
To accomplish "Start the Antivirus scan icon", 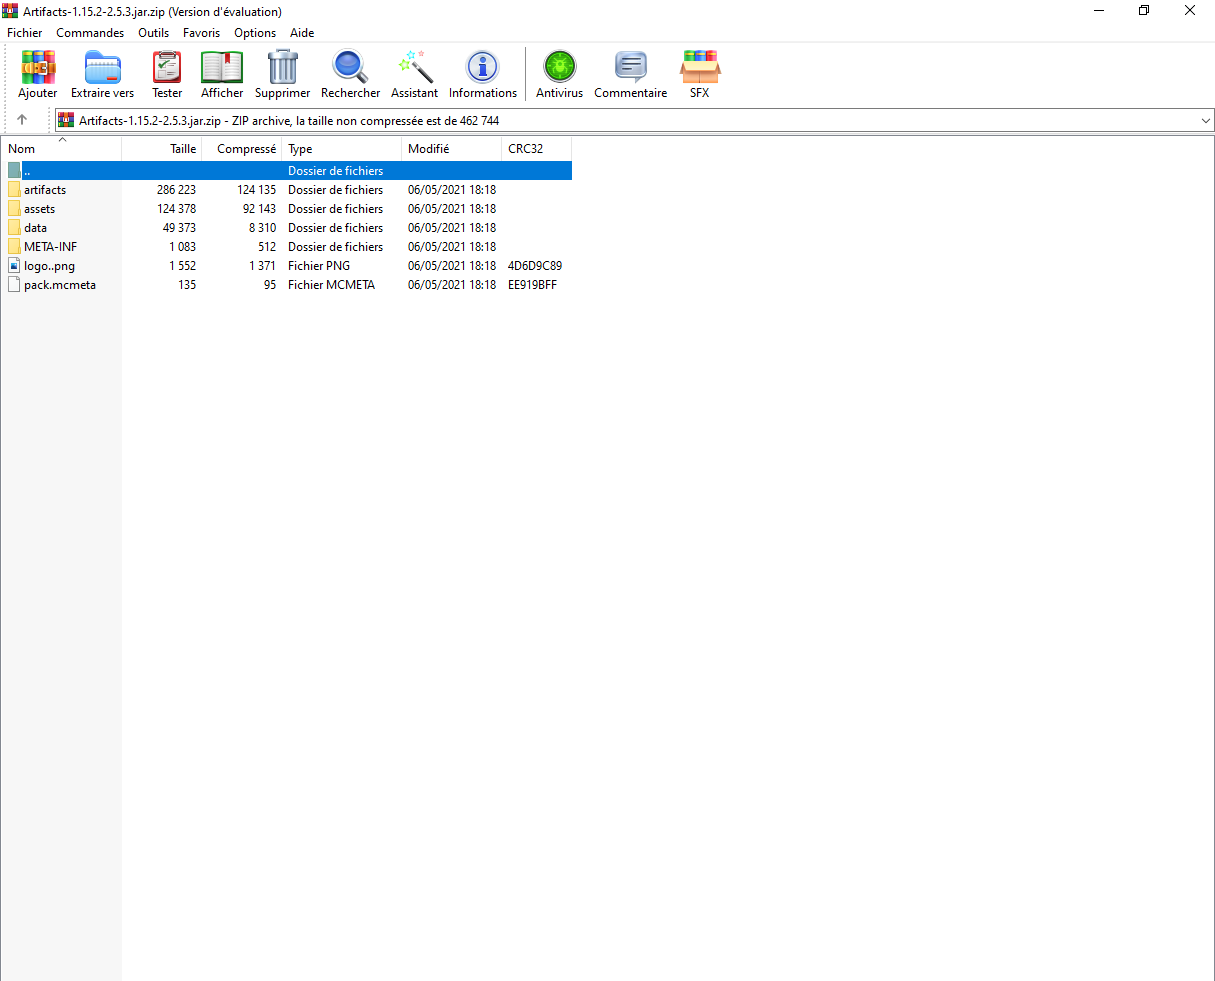I will 559,67.
